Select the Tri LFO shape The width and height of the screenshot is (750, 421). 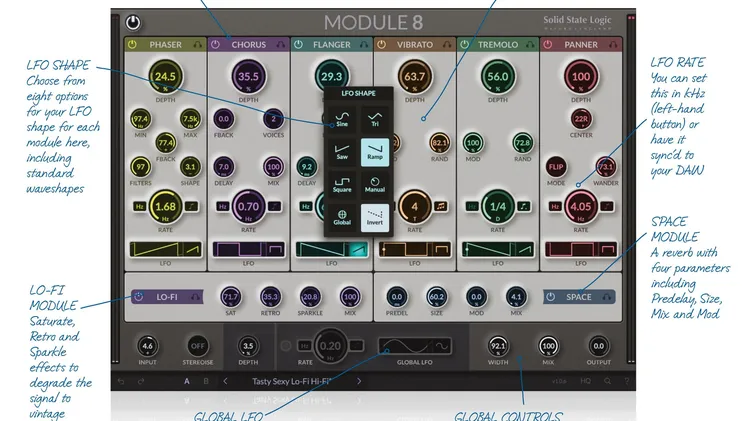click(x=375, y=119)
